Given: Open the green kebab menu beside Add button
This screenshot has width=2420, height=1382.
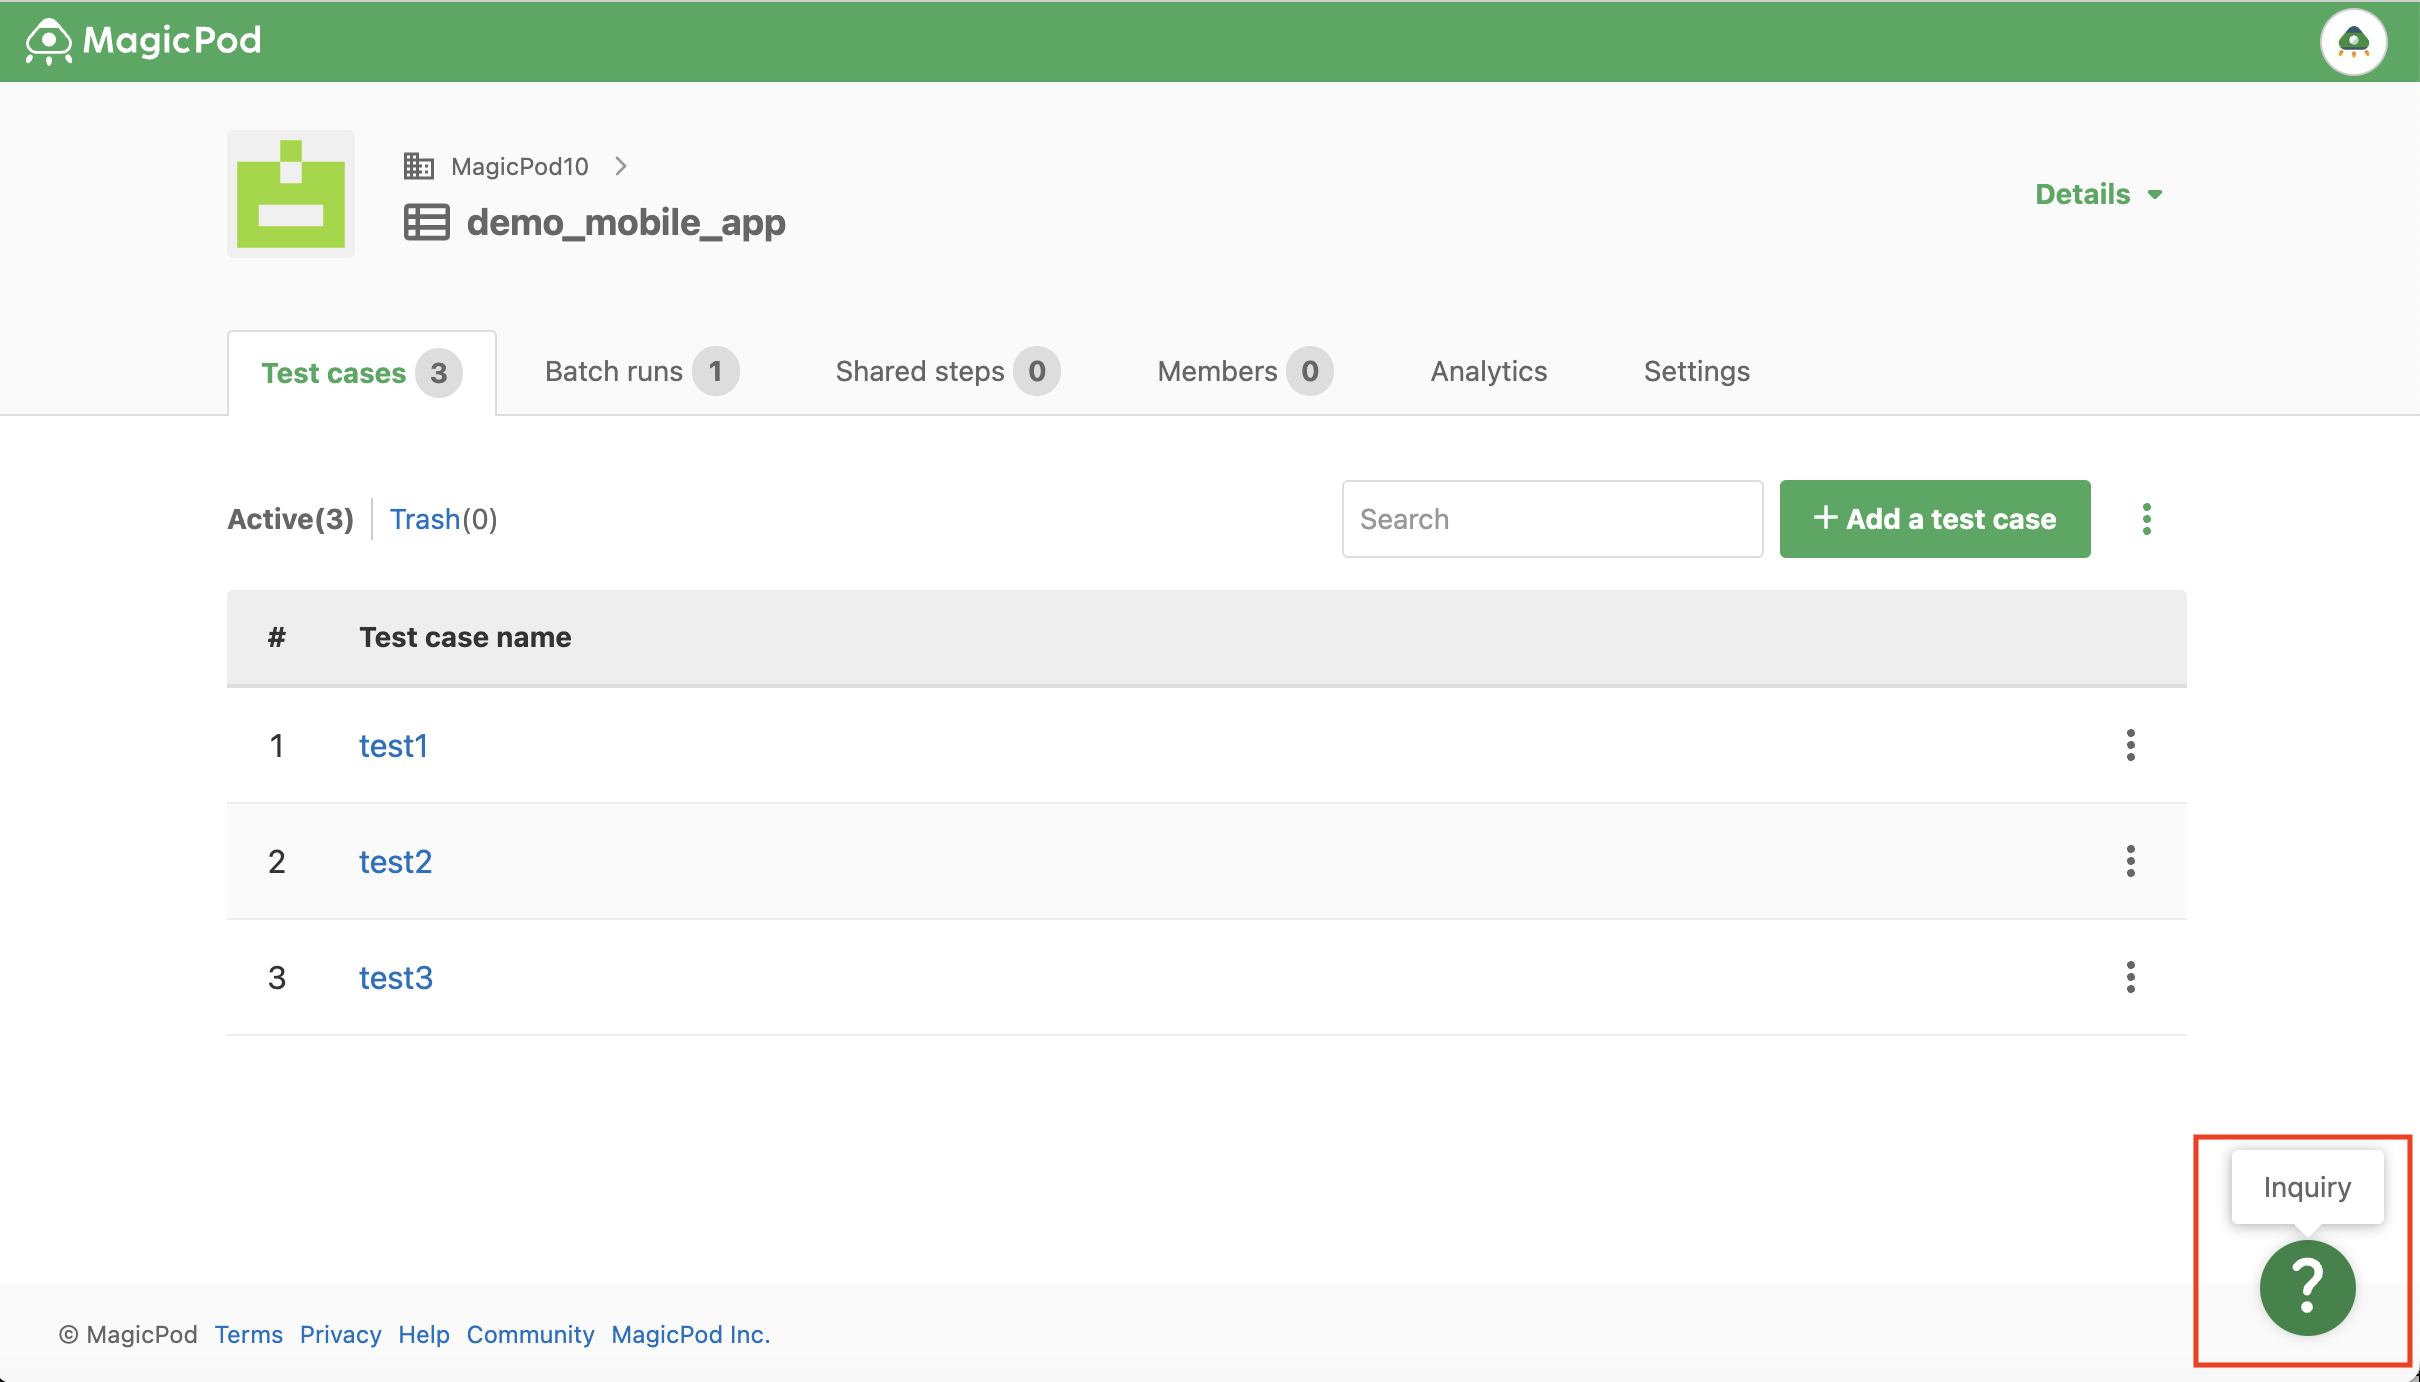Looking at the screenshot, I should (2146, 519).
